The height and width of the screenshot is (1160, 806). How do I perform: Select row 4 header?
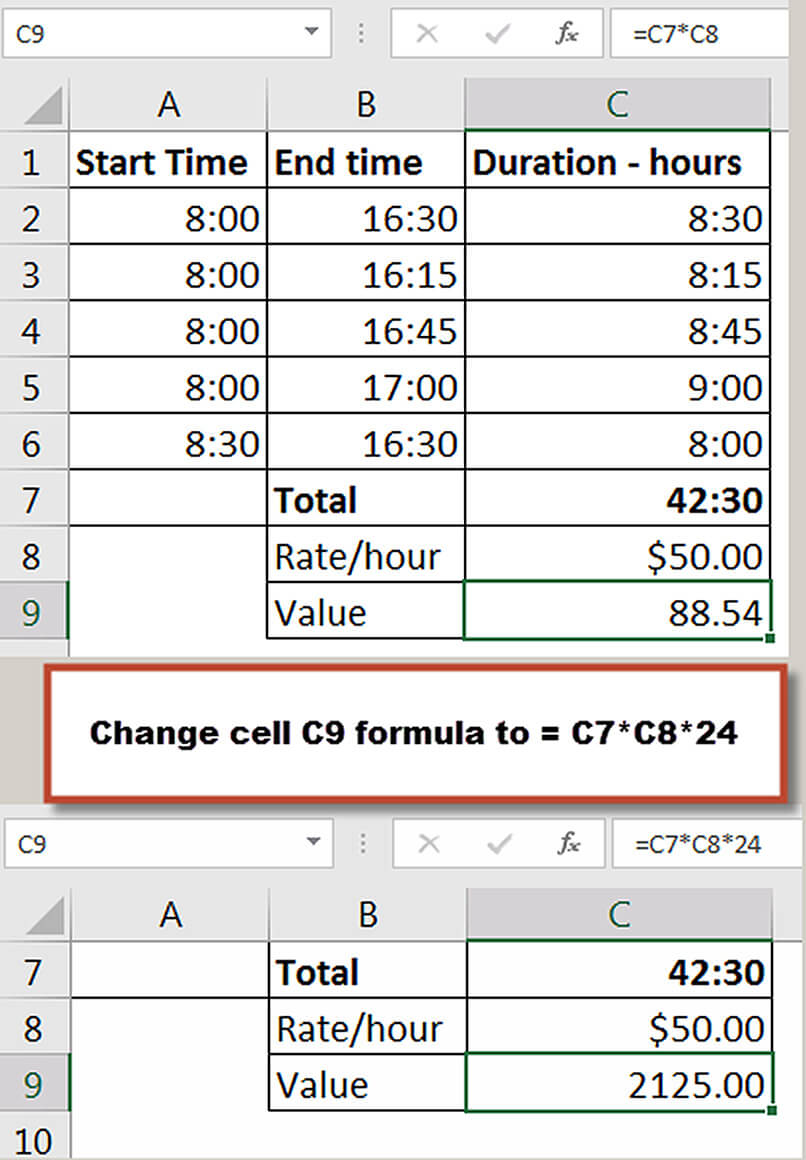33,330
